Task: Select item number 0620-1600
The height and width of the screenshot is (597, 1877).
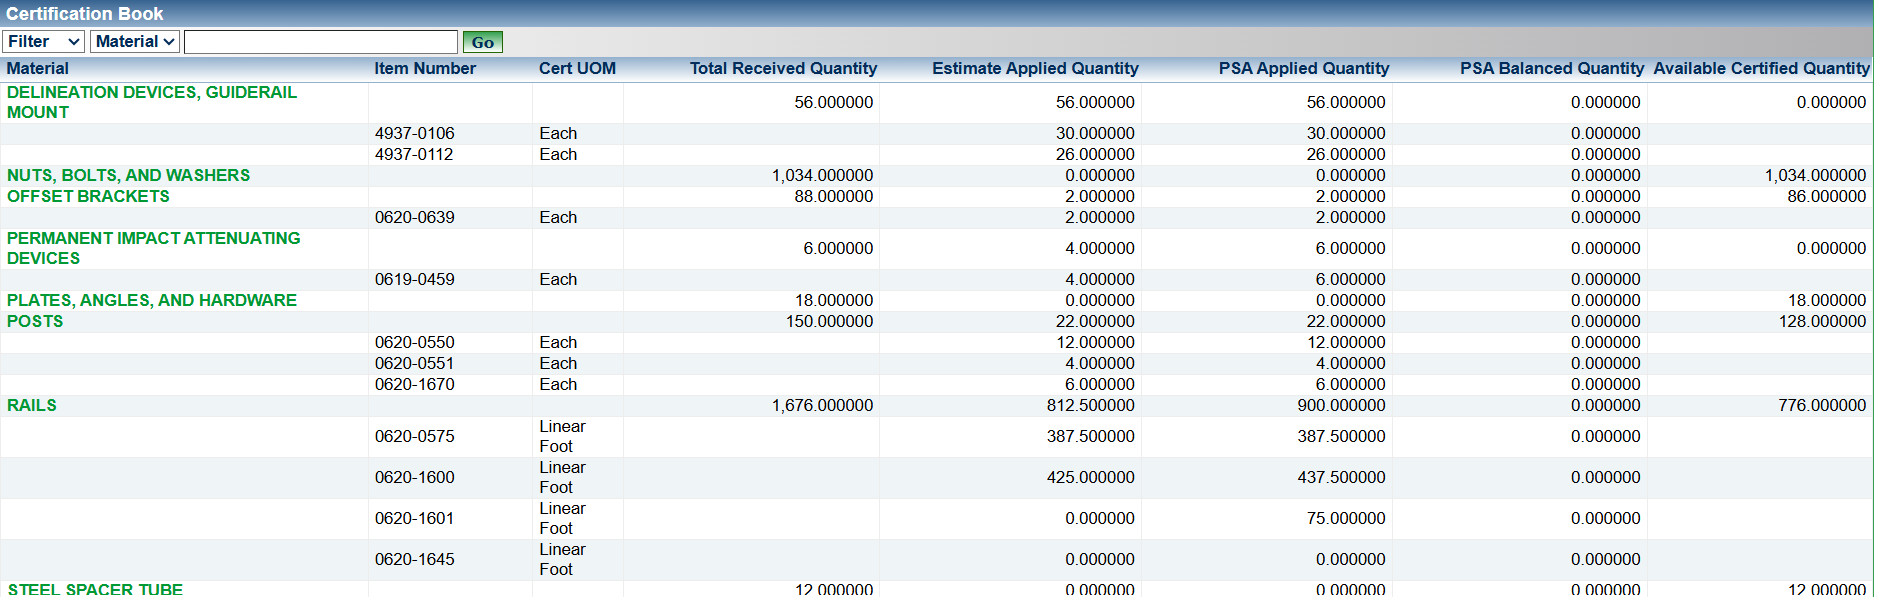Action: pos(414,477)
